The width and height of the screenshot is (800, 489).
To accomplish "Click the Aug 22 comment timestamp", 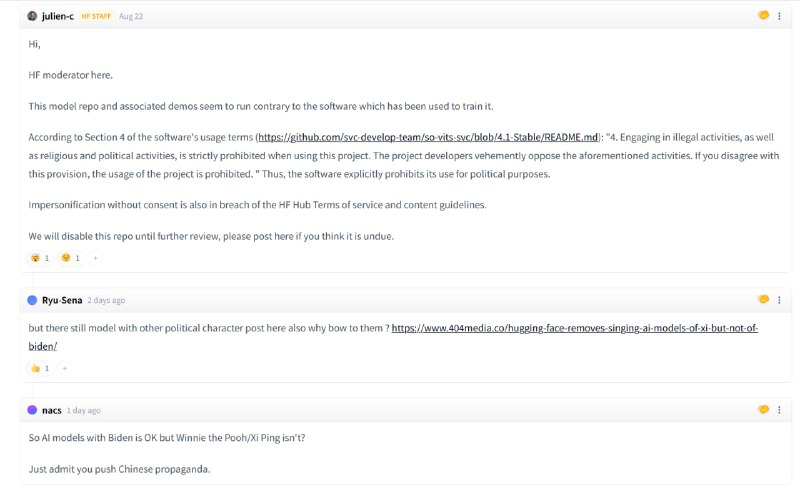I will pyautogui.click(x=131, y=16).
